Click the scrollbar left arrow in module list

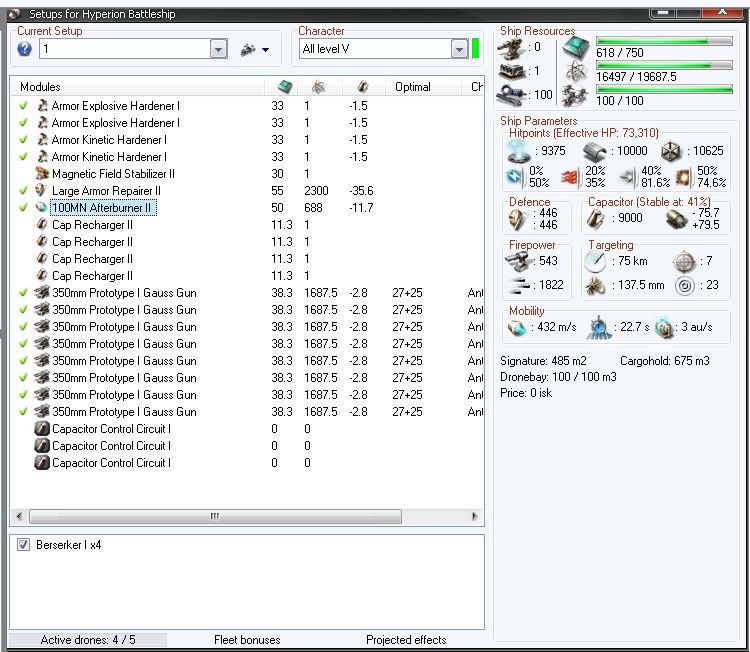[x=19, y=516]
